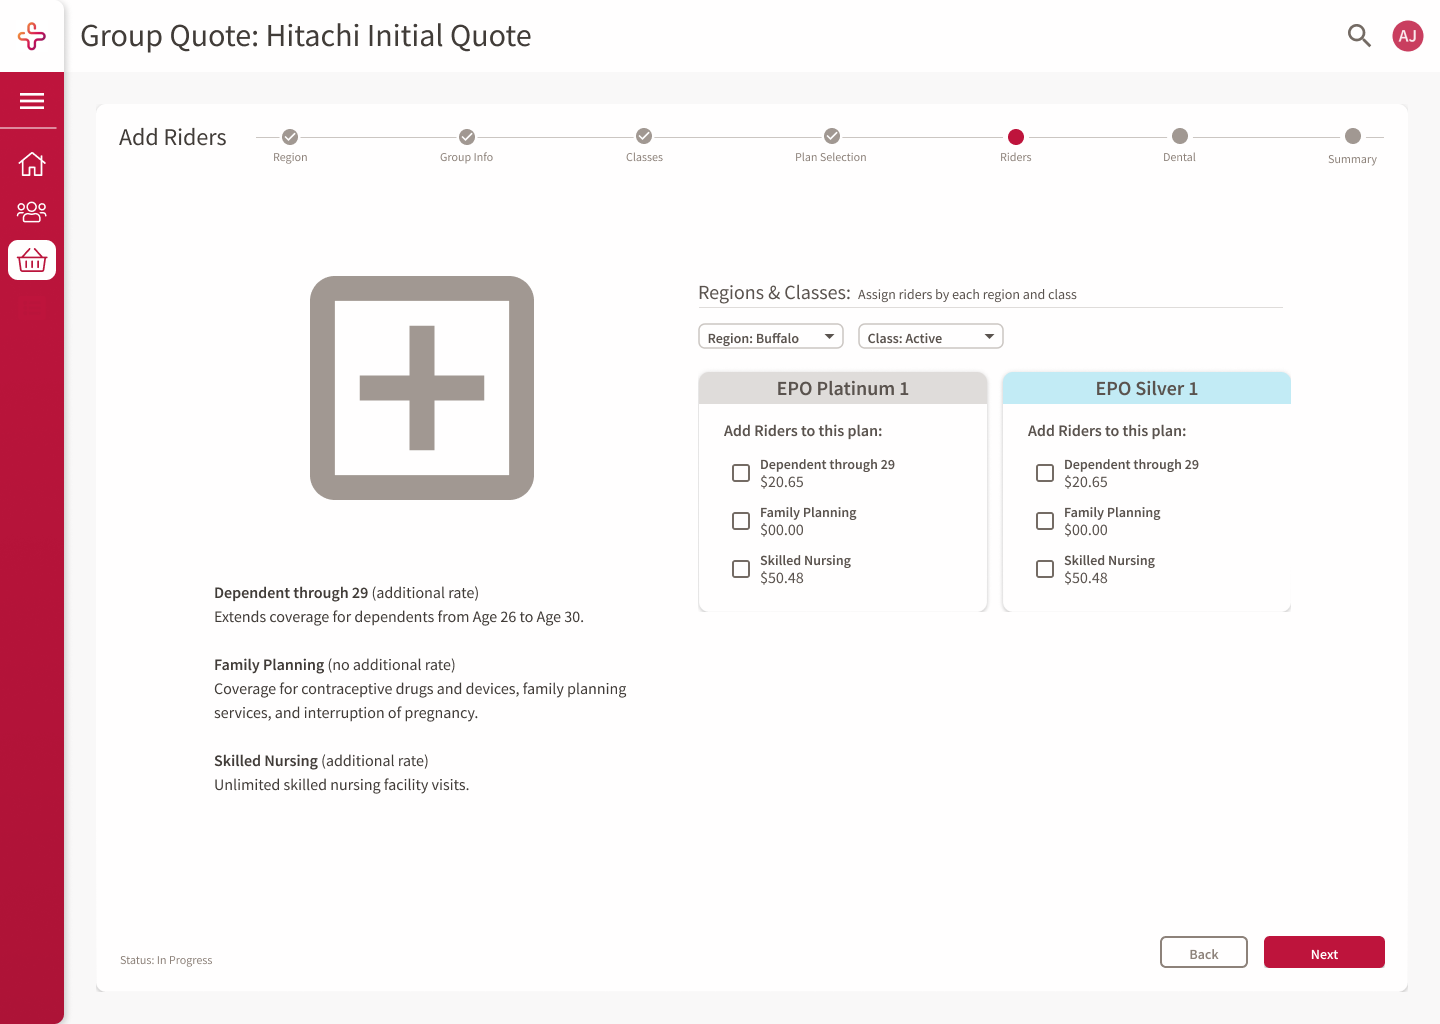
Task: Check Skilled Nursing for EPO Platinum 1
Action: [741, 569]
